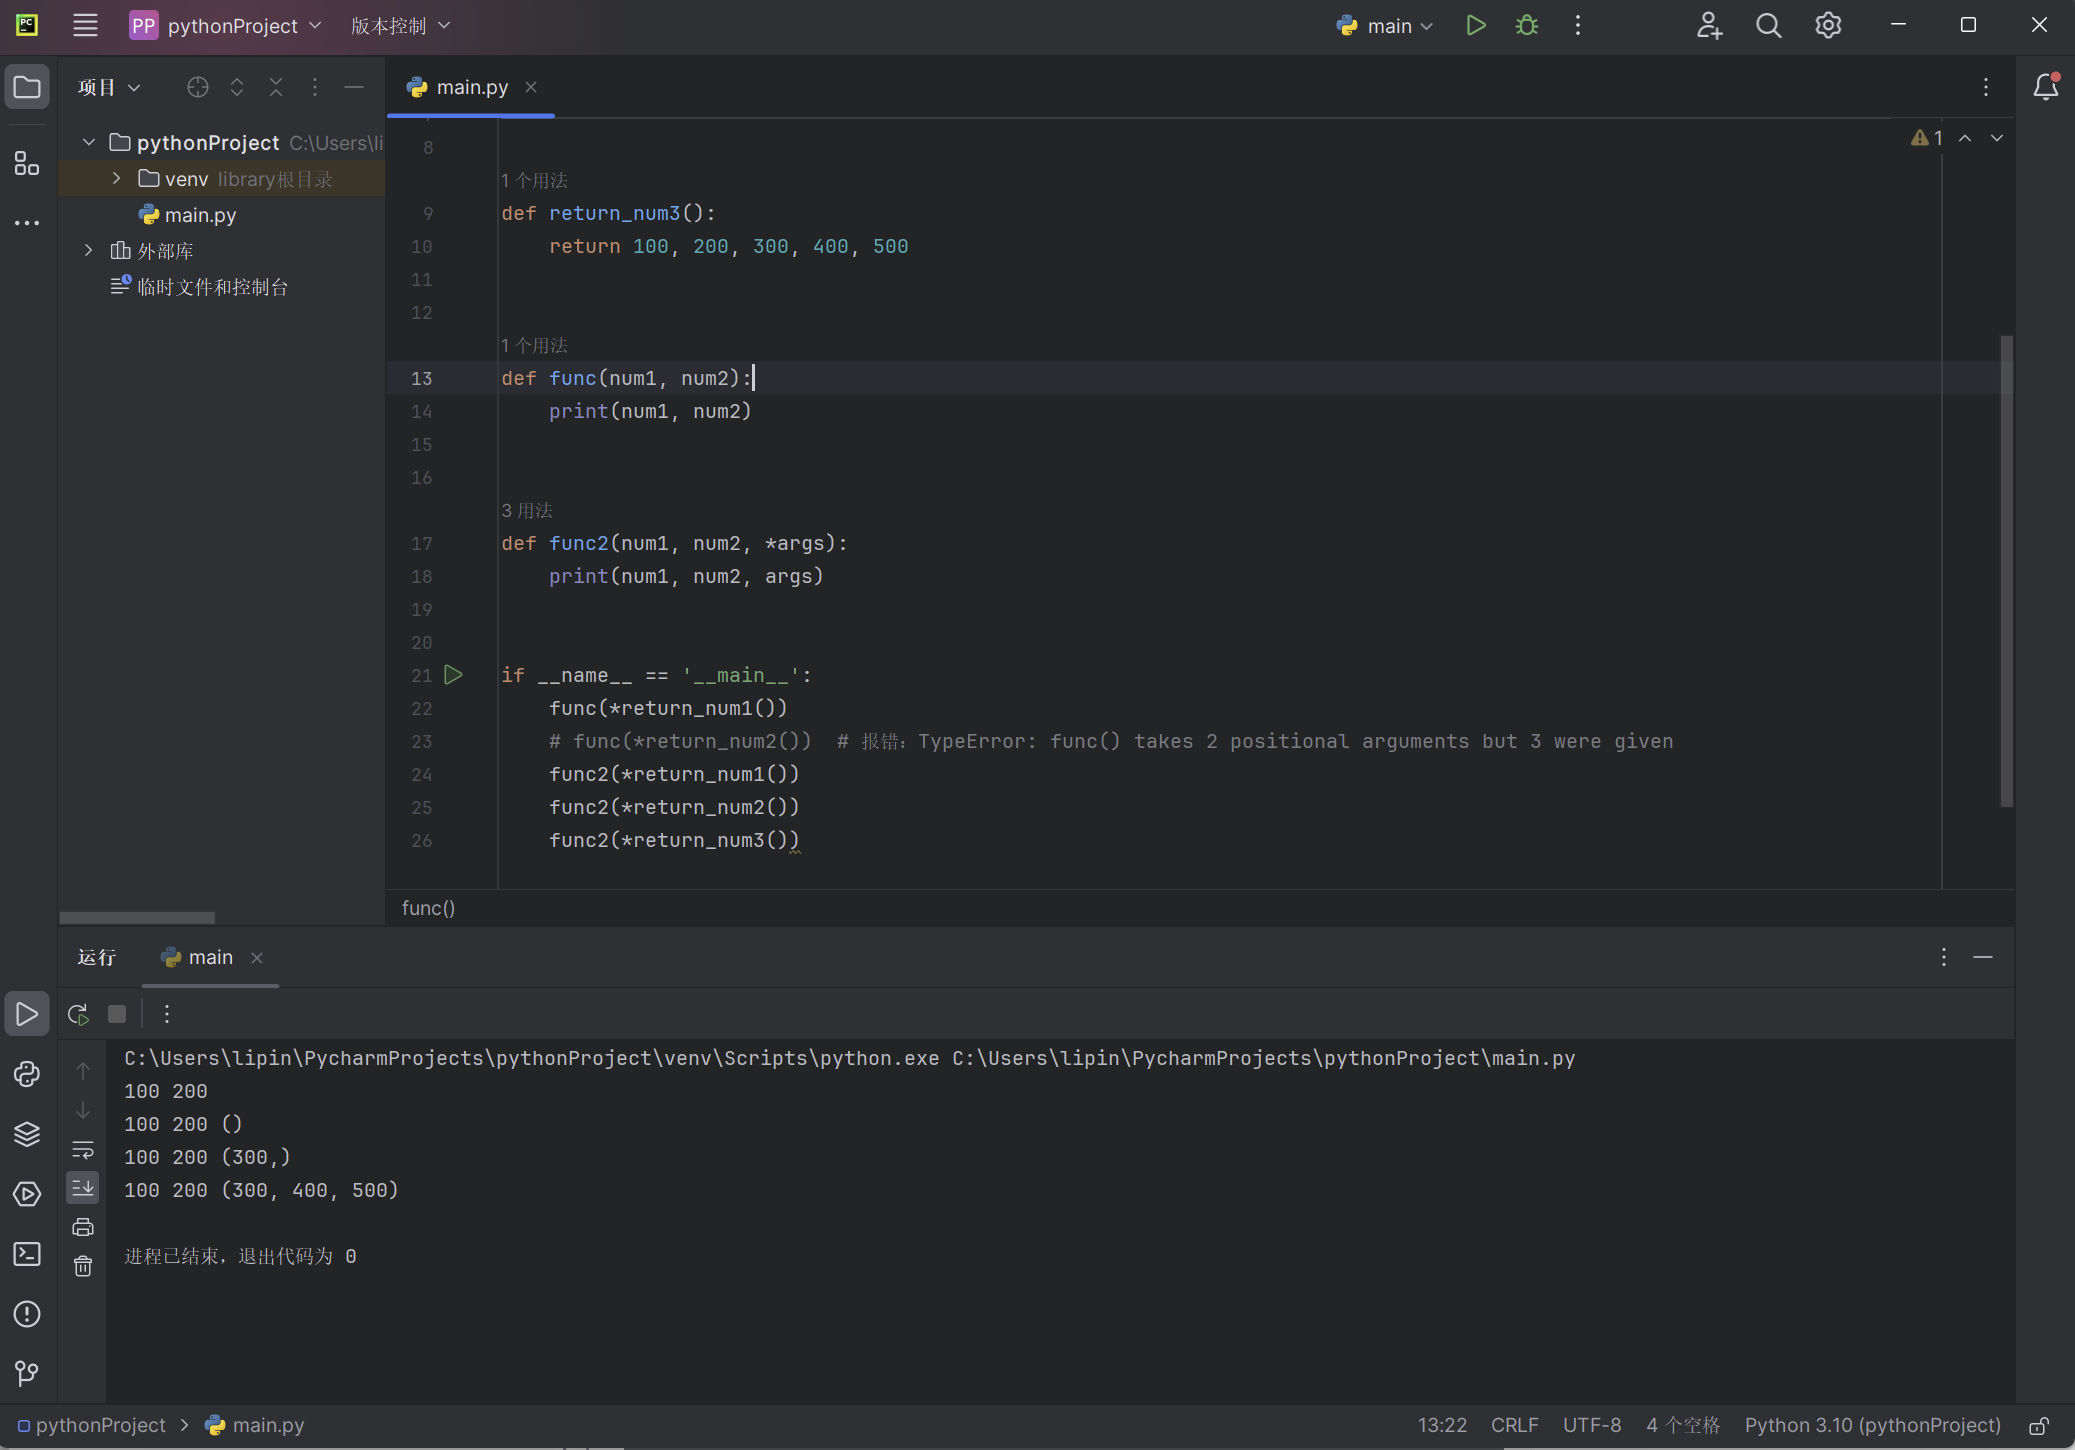Expand all items in project tree

click(237, 87)
